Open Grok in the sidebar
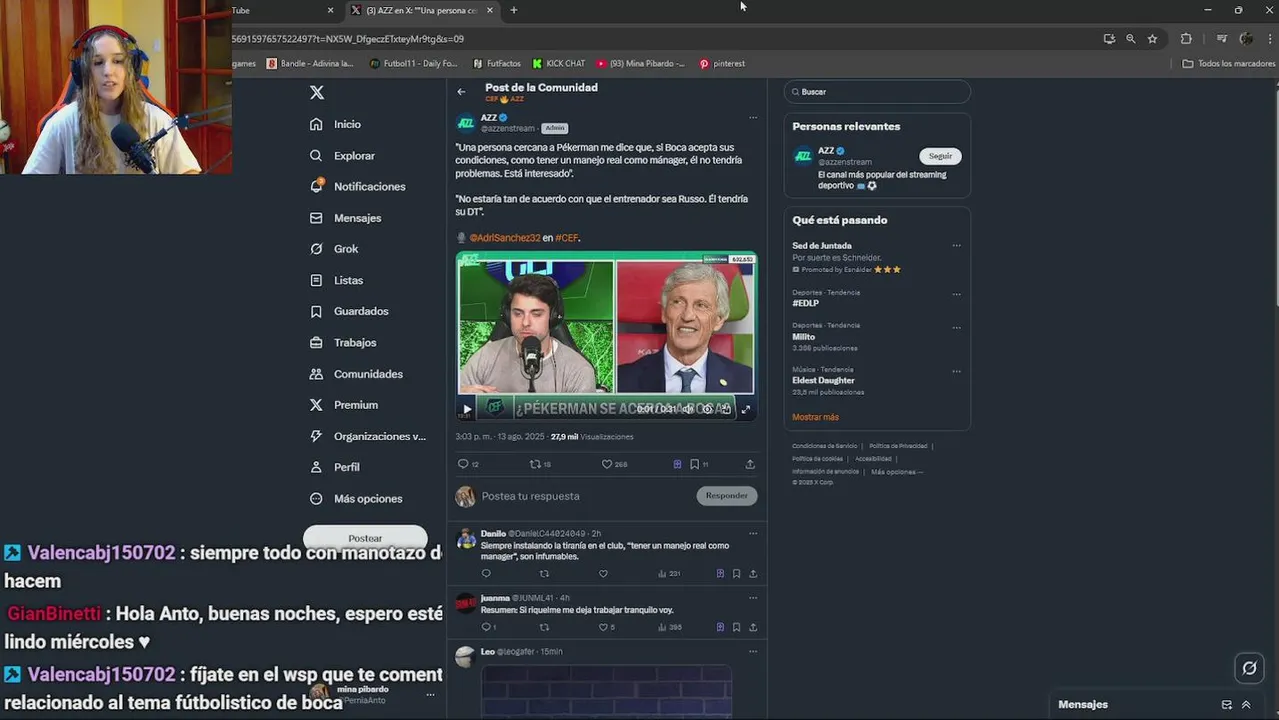The height and width of the screenshot is (720, 1279). click(x=334, y=249)
